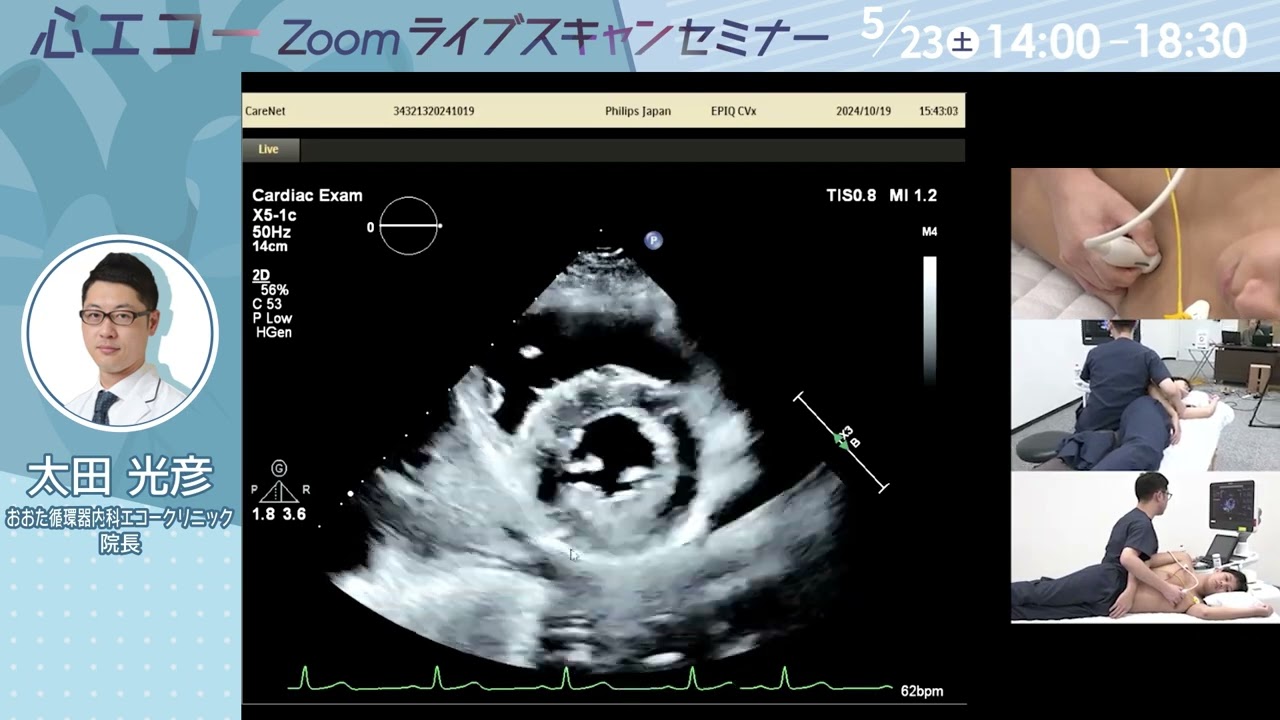Click the '1.8 3.6' frequency values
The height and width of the screenshot is (720, 1280).
(x=279, y=514)
